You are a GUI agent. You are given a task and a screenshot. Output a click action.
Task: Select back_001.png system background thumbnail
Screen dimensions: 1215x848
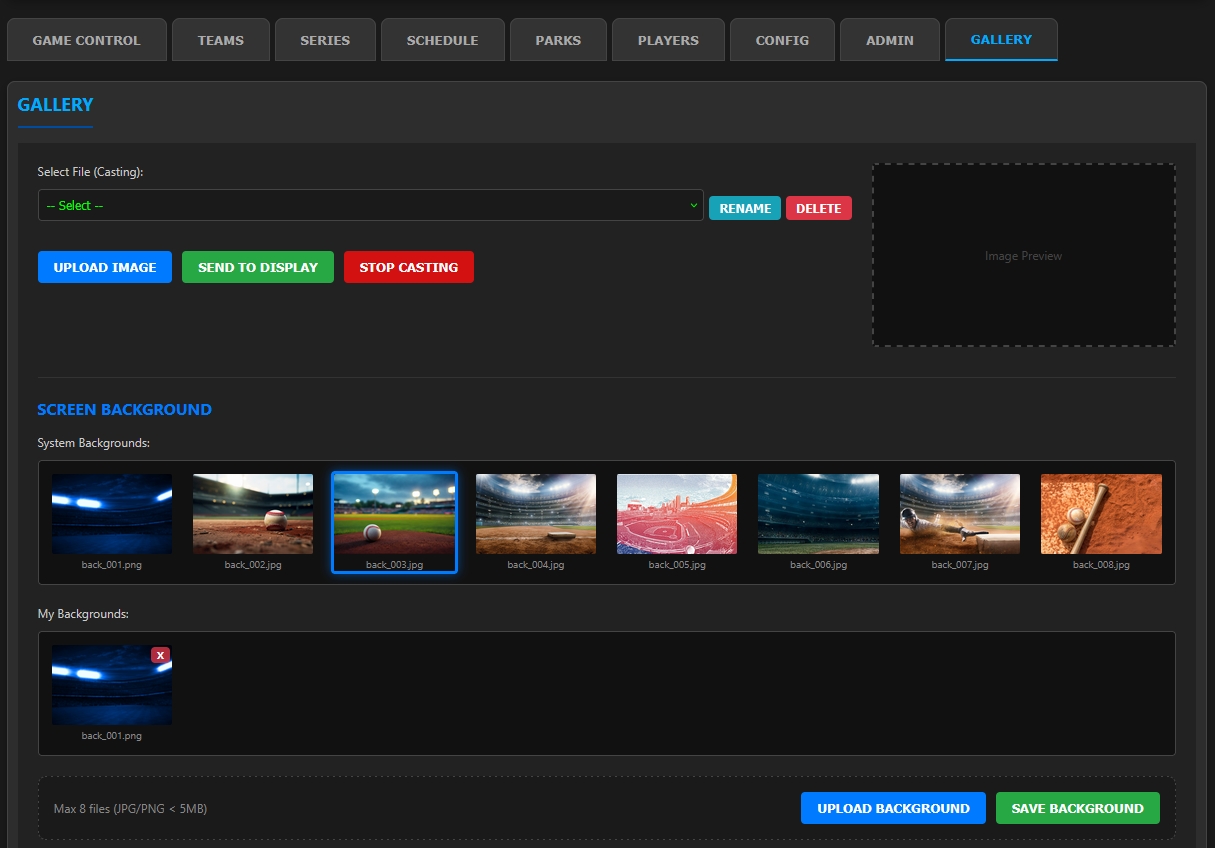click(x=112, y=514)
